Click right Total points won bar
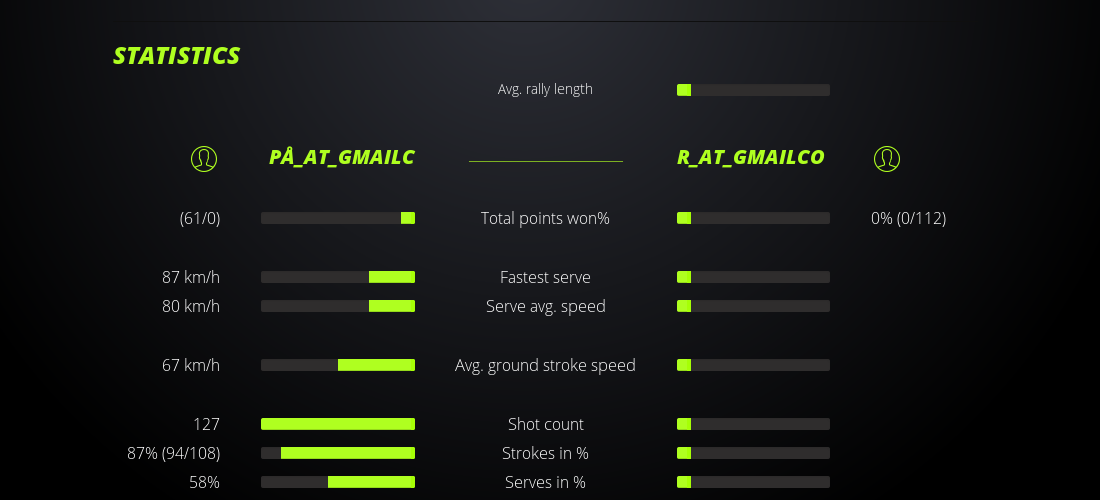Screen dimensions: 1100x500 coord(753,218)
